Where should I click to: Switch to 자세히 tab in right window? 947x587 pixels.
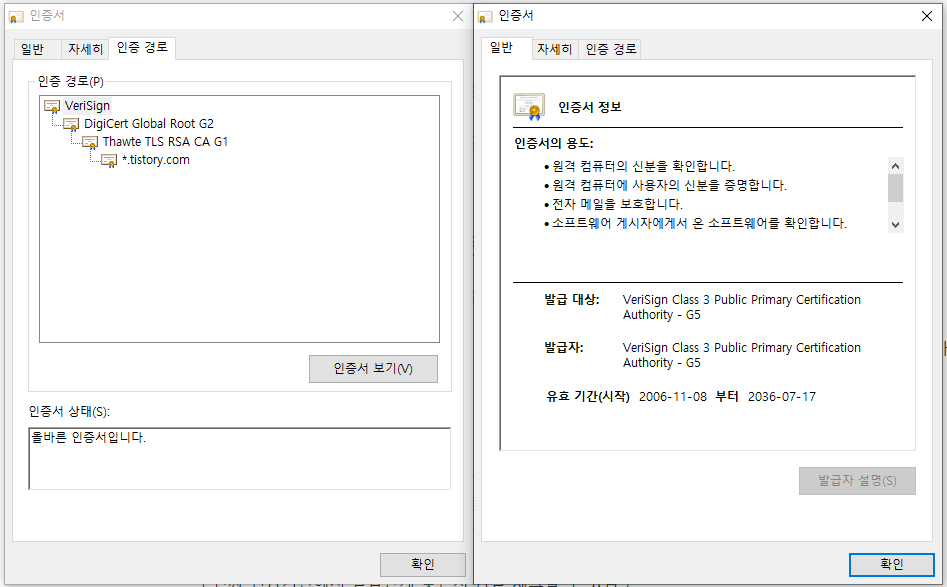tap(554, 49)
